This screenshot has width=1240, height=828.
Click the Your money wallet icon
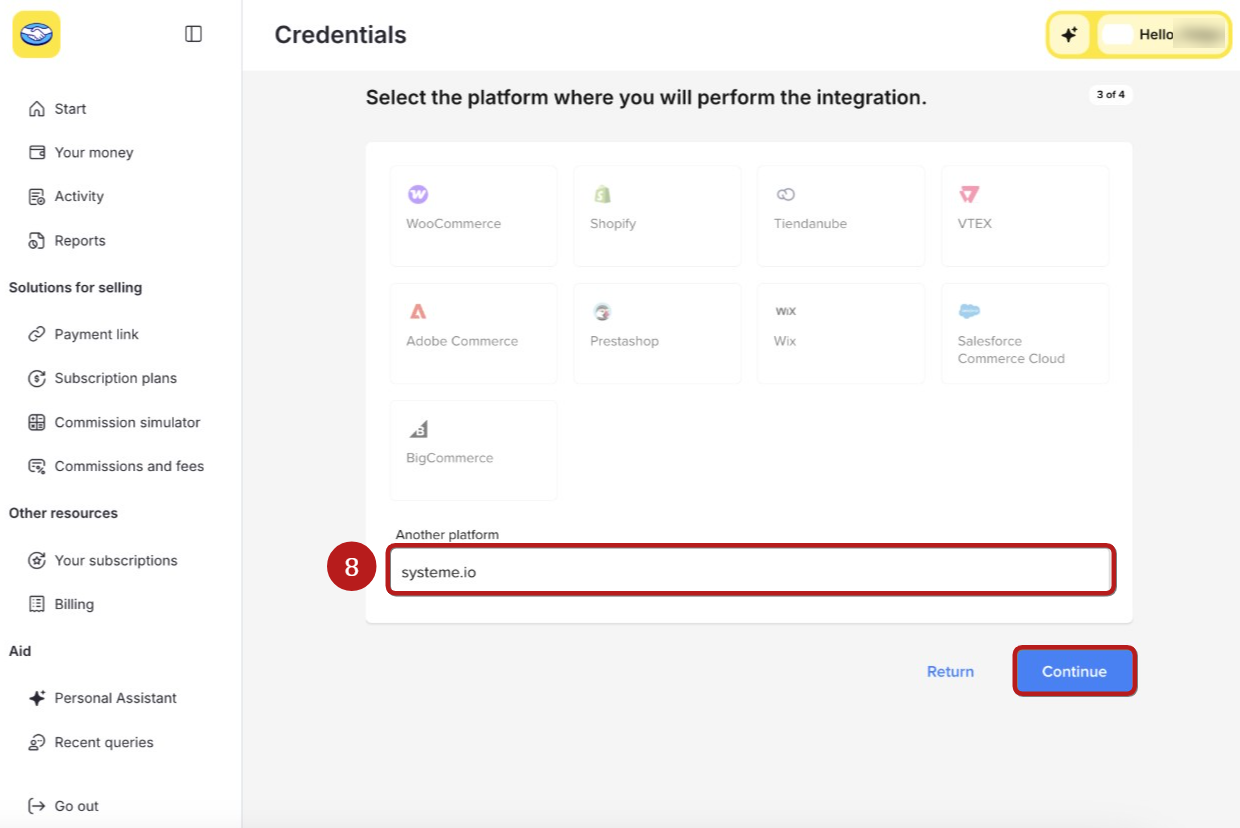[x=37, y=153]
